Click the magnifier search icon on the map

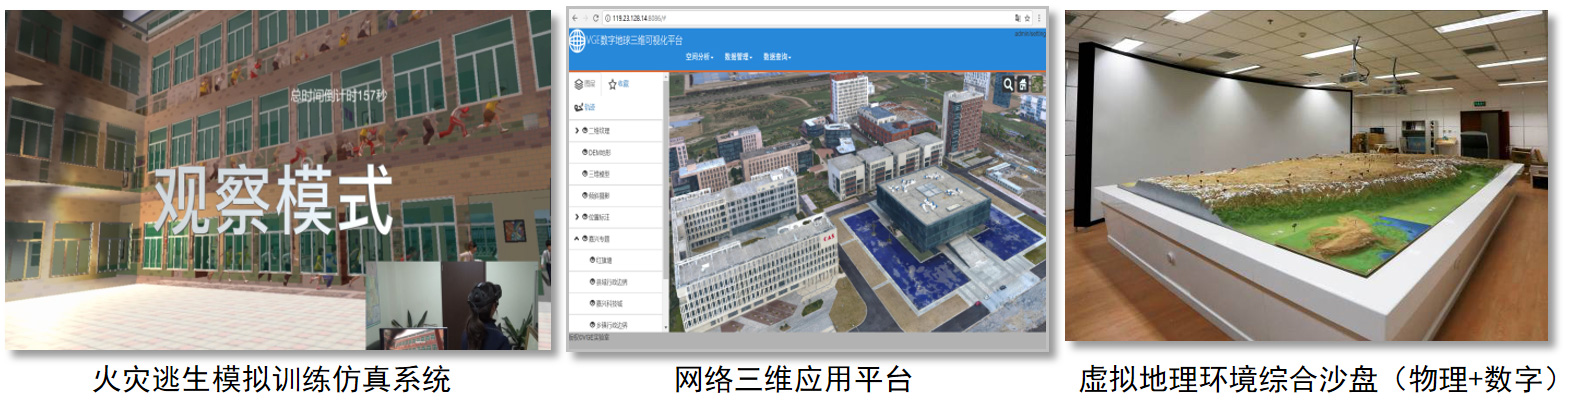click(x=1008, y=85)
